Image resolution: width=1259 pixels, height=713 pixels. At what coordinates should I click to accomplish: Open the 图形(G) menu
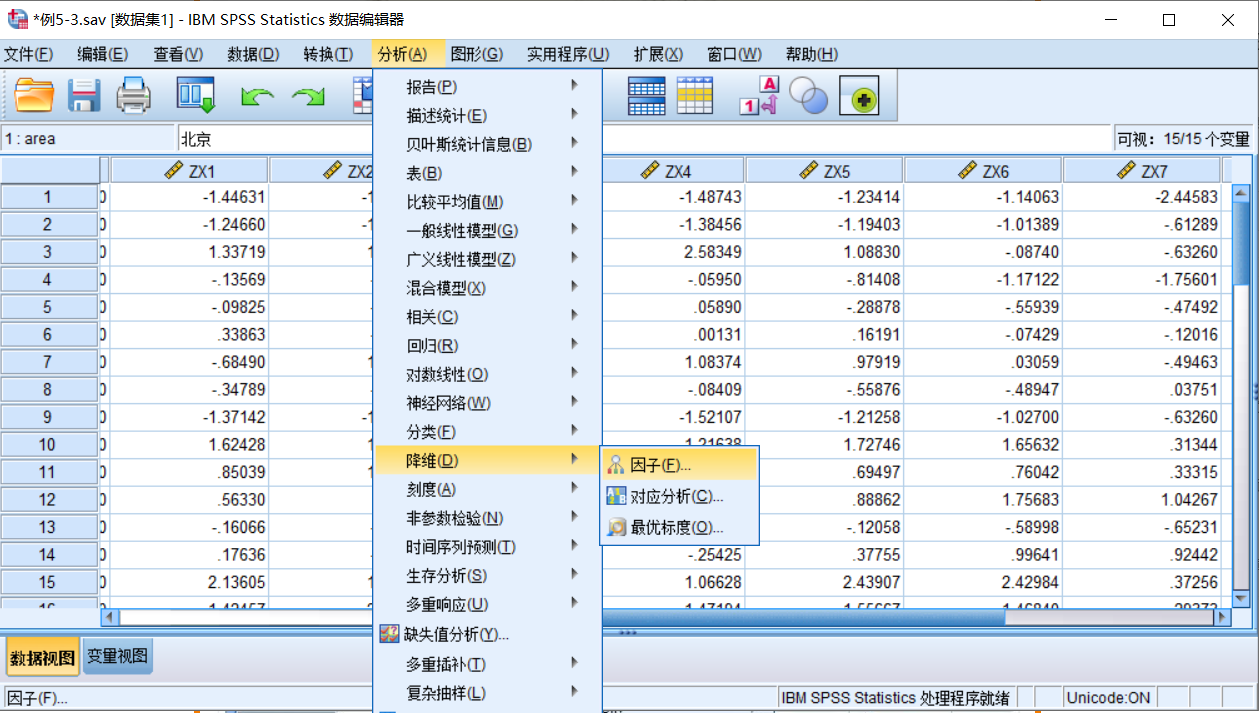click(x=476, y=54)
